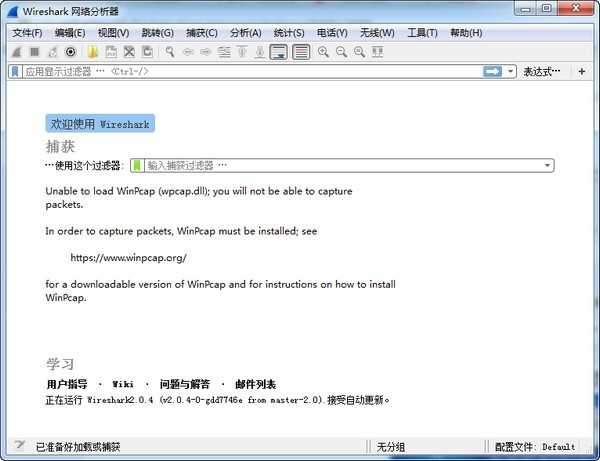The image size is (600, 461).
Task: Click the stop capture square icon
Action: pyautogui.click(x=35, y=52)
